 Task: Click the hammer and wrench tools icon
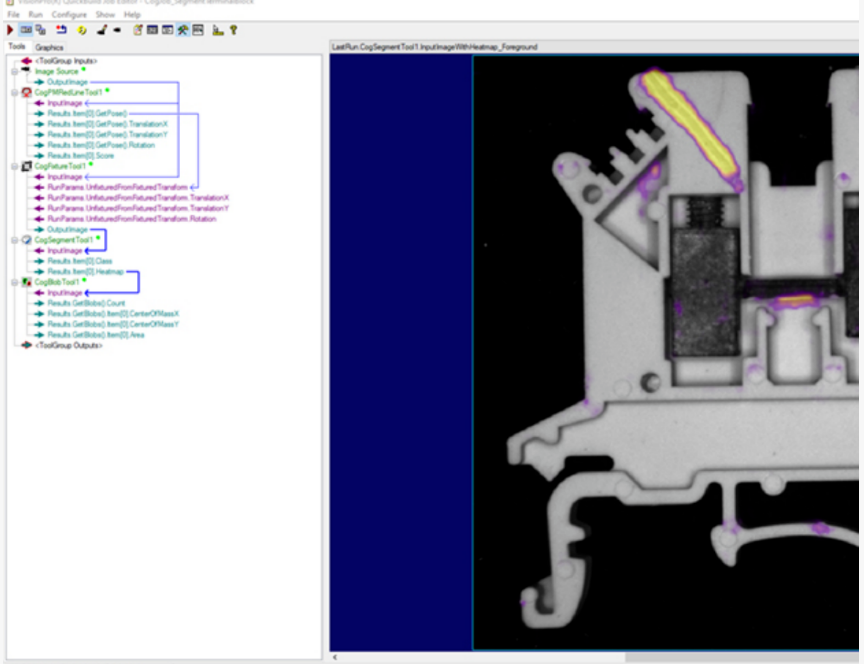pyautogui.click(x=183, y=31)
